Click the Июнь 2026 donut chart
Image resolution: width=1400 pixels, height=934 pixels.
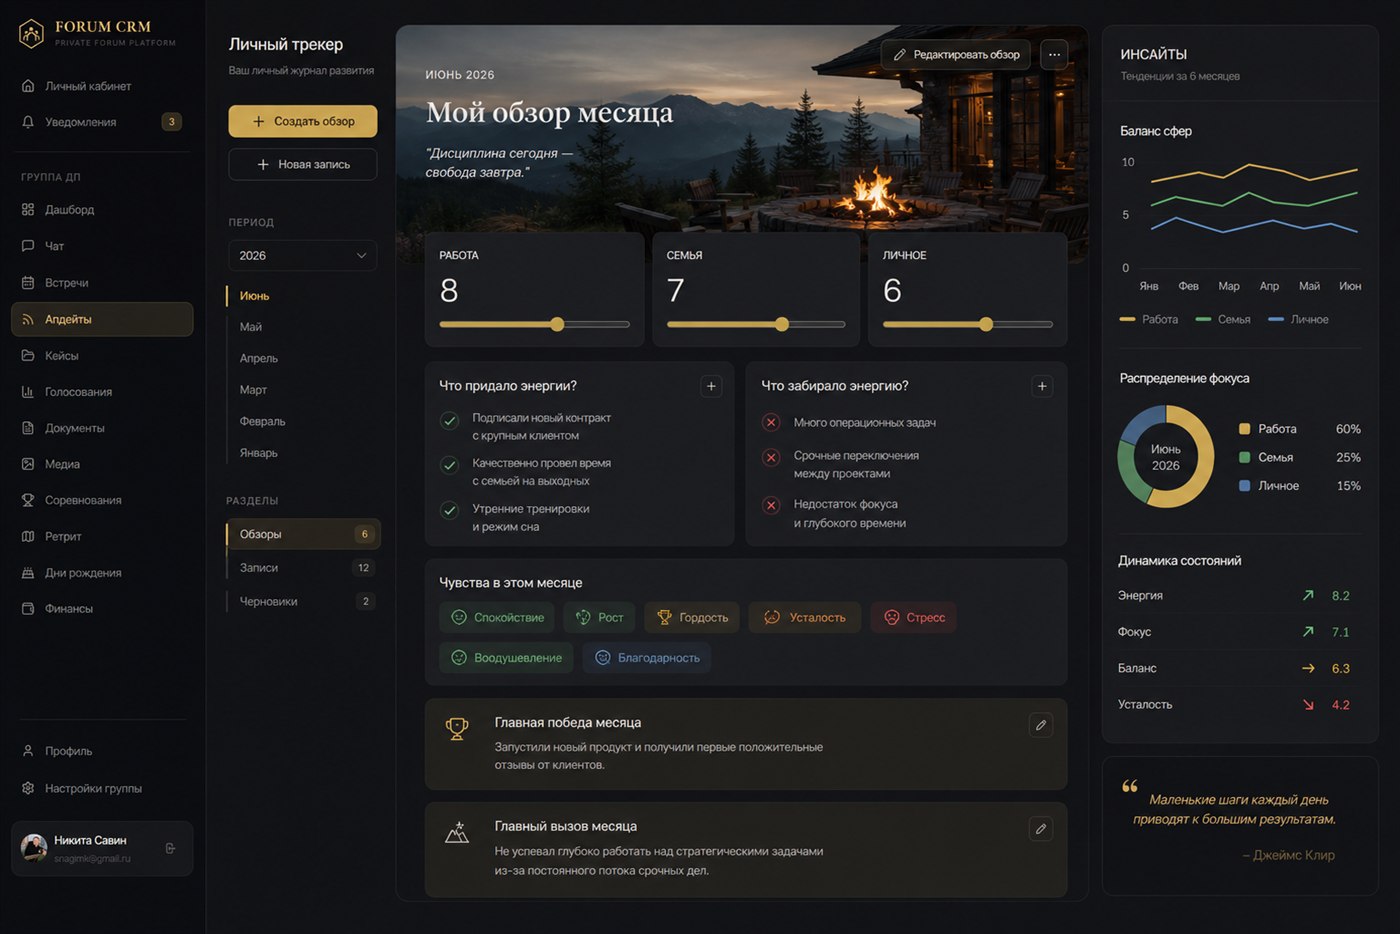(x=1165, y=456)
